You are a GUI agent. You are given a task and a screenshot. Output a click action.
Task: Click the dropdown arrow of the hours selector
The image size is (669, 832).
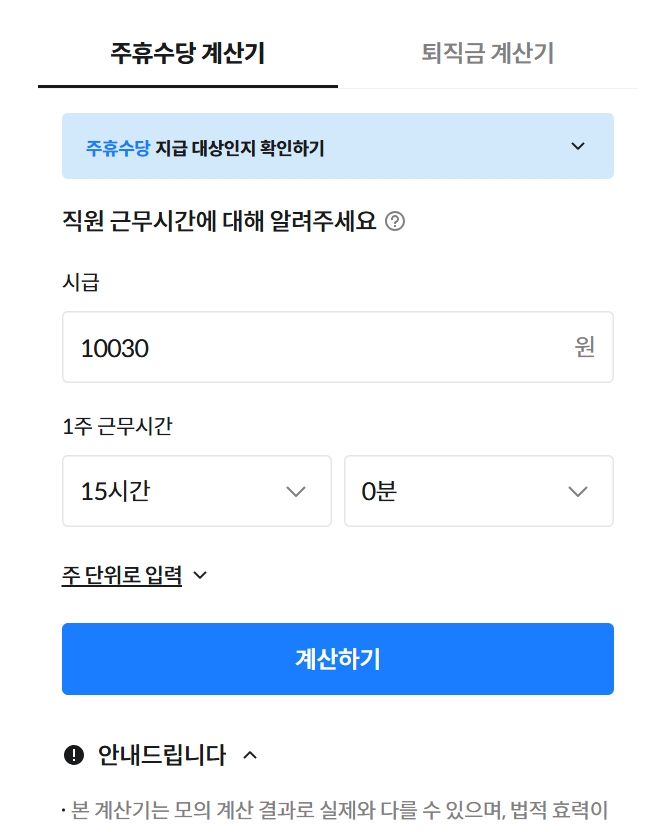(x=295, y=491)
